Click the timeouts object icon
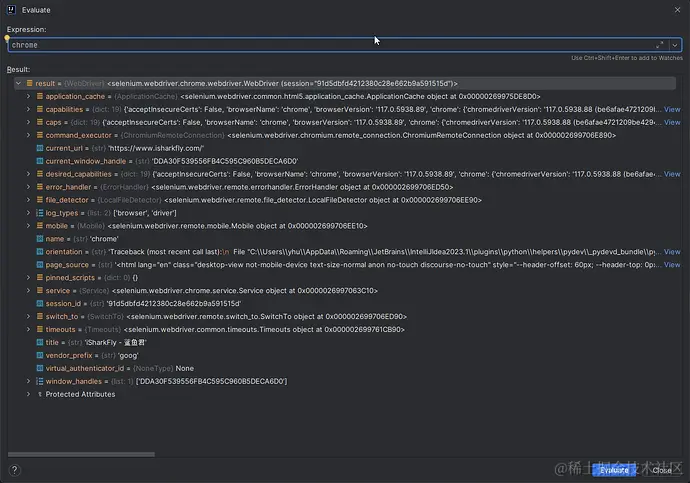Screen dimensions: 690x483 (40, 329)
